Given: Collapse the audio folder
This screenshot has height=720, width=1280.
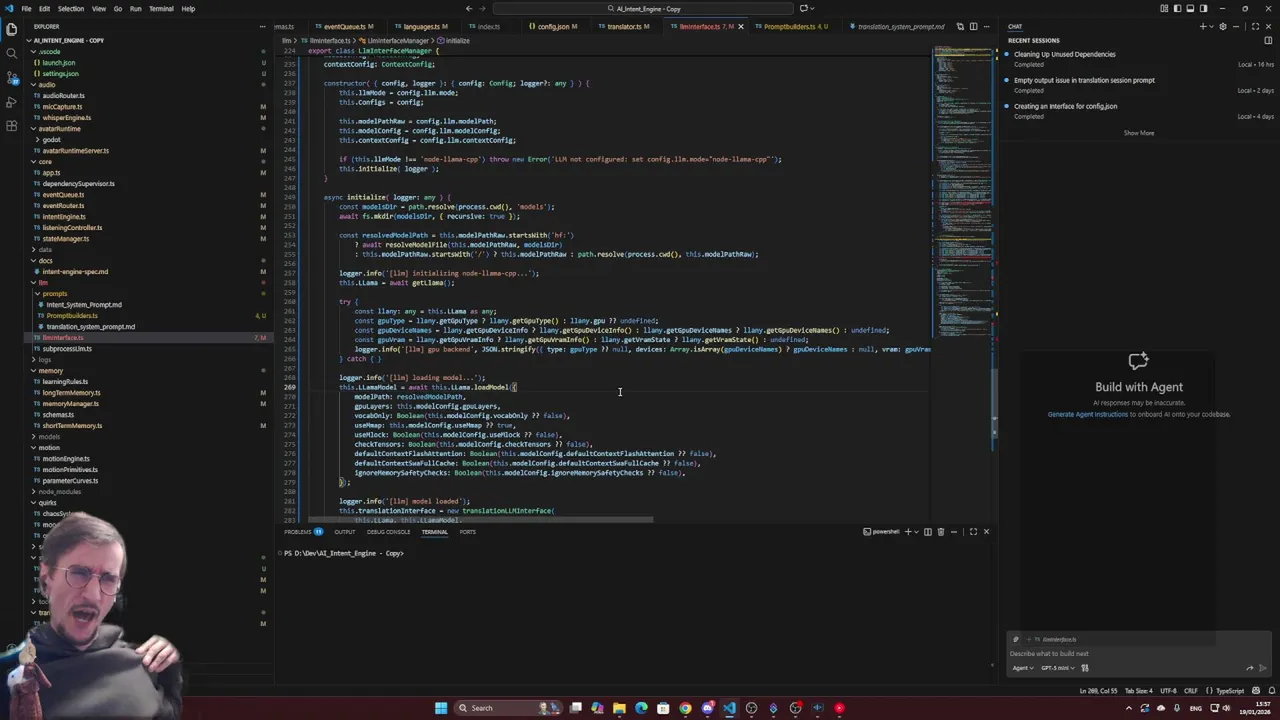Looking at the screenshot, I should [47, 85].
